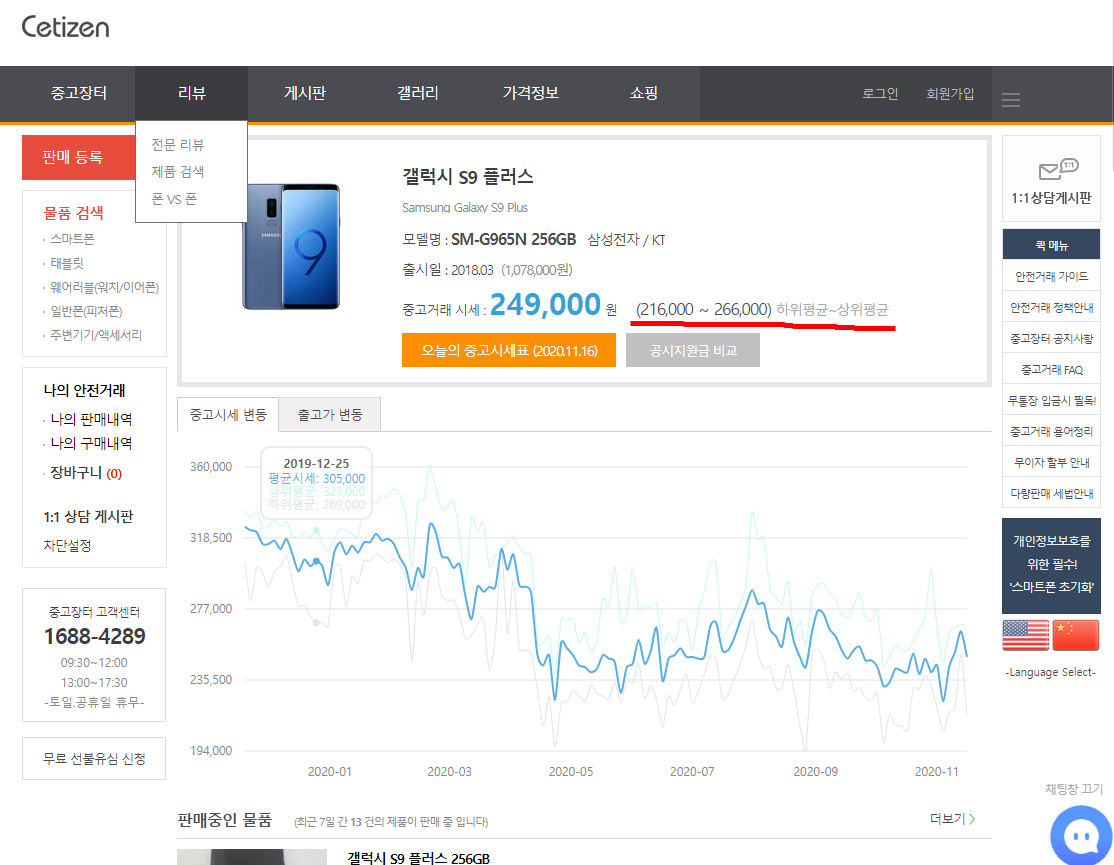Open the 쇼핑 menu

tap(644, 93)
